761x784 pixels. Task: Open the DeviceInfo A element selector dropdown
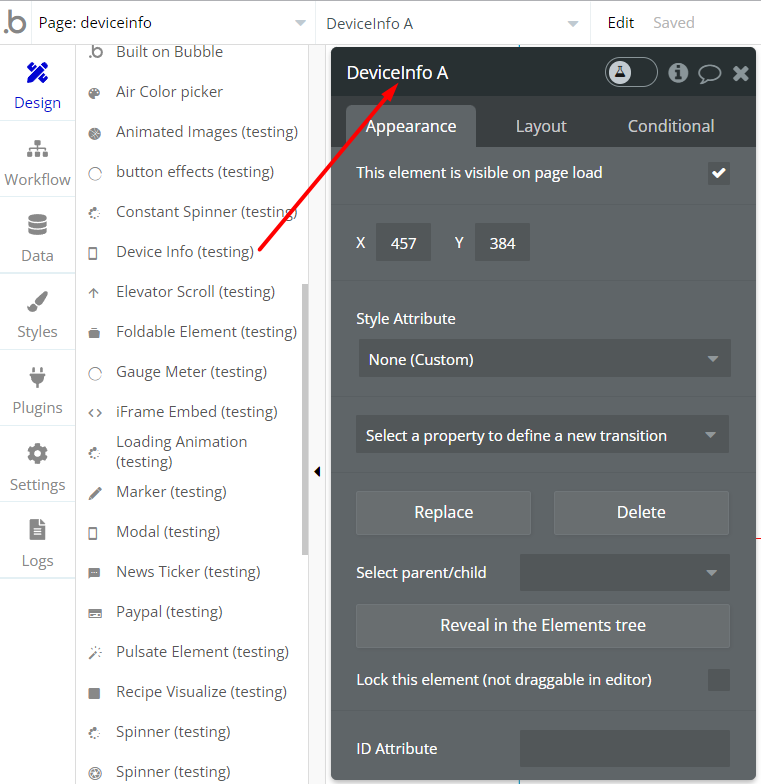coord(452,24)
